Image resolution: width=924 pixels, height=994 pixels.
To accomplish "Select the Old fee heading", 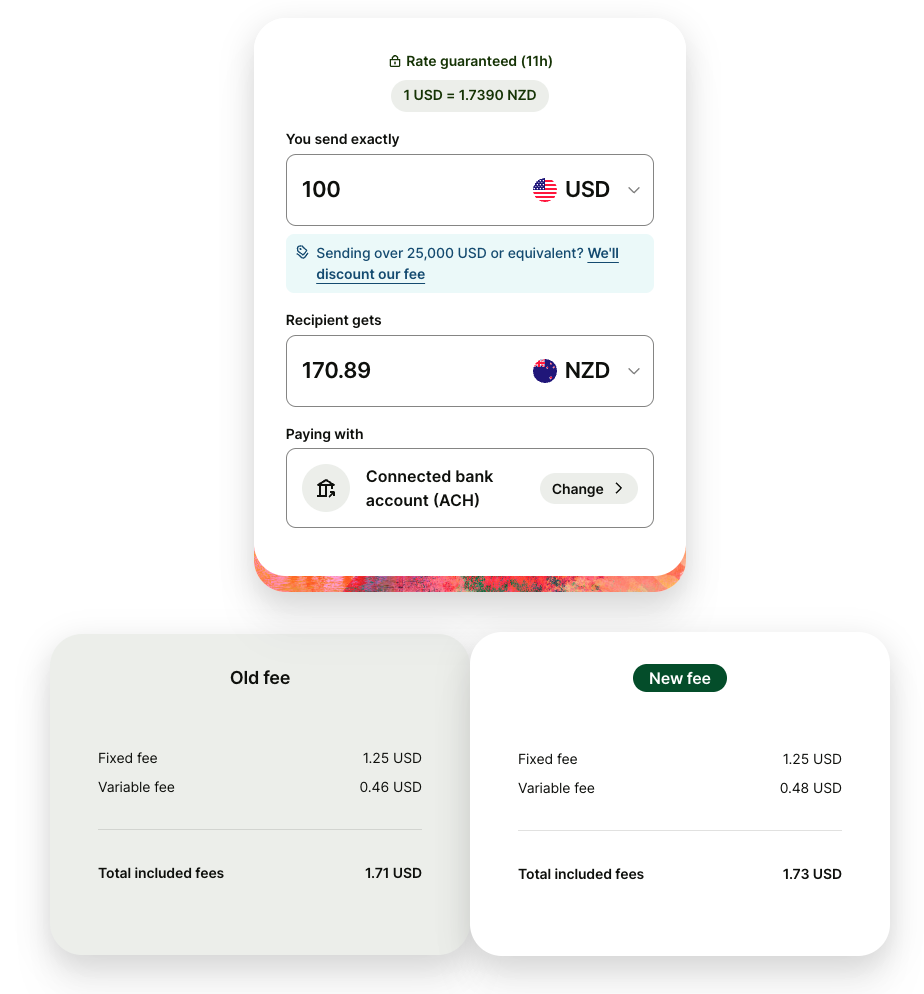I will (x=260, y=678).
